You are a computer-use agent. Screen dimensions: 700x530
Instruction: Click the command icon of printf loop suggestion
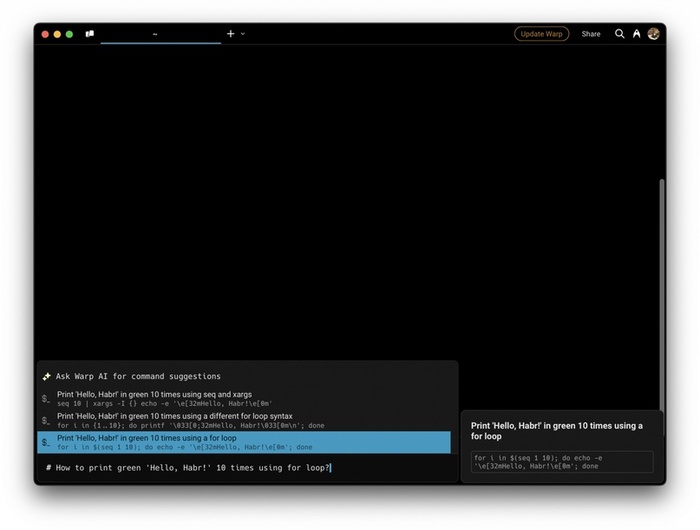46,420
